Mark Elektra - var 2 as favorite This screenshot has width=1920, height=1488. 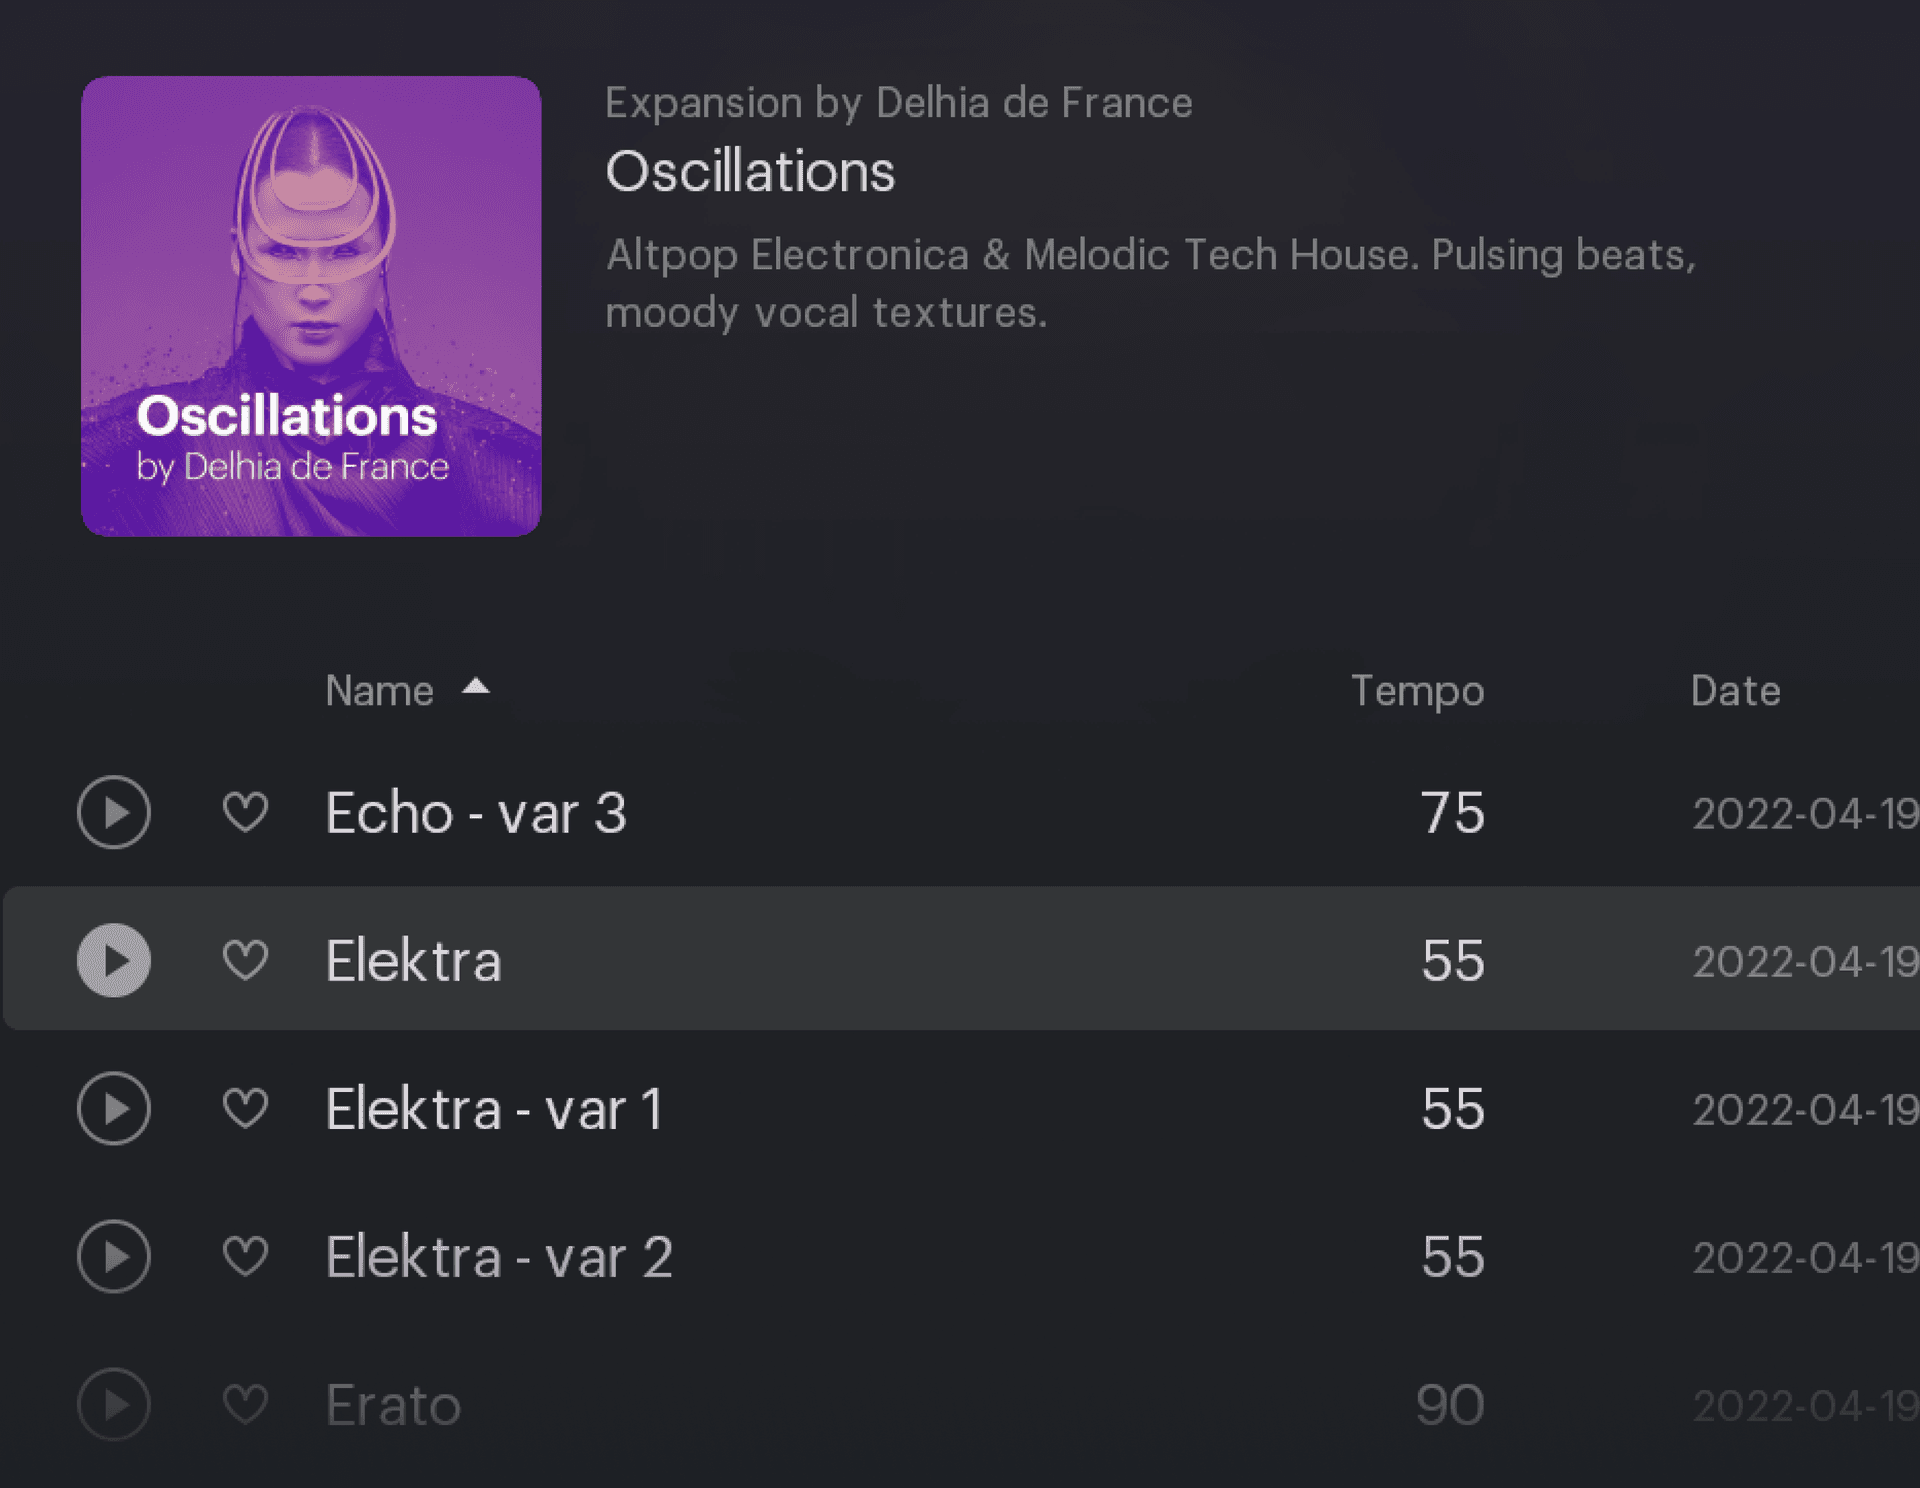[245, 1256]
